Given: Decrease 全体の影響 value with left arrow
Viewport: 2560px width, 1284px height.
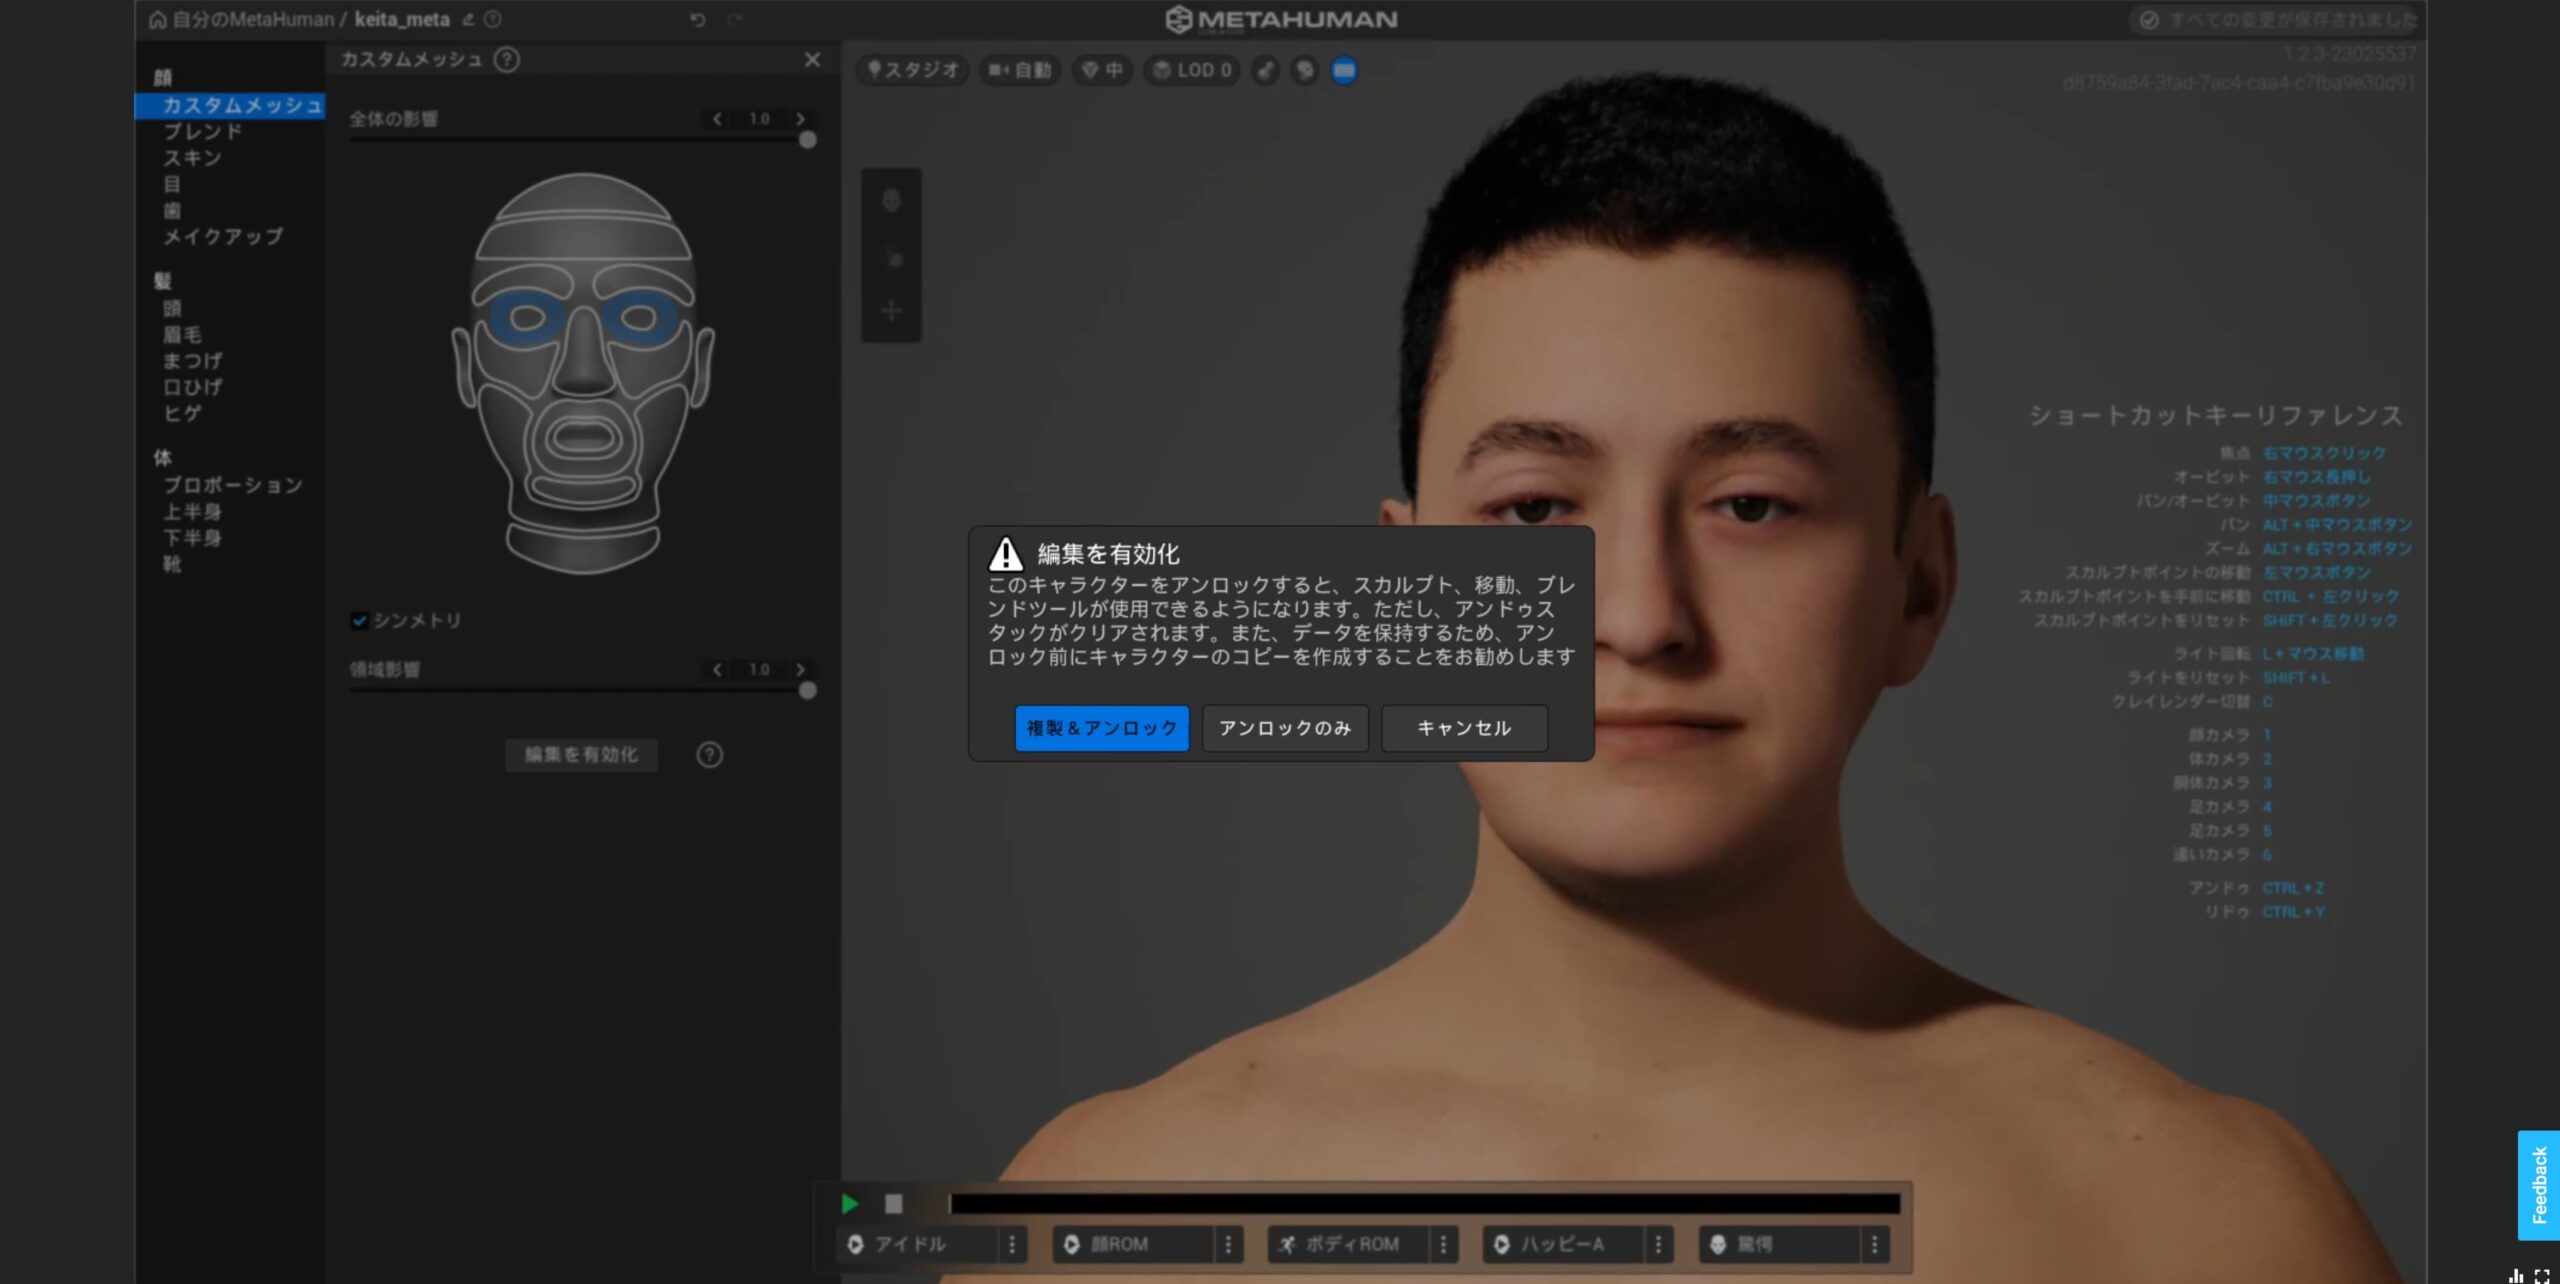Looking at the screenshot, I should coord(717,119).
